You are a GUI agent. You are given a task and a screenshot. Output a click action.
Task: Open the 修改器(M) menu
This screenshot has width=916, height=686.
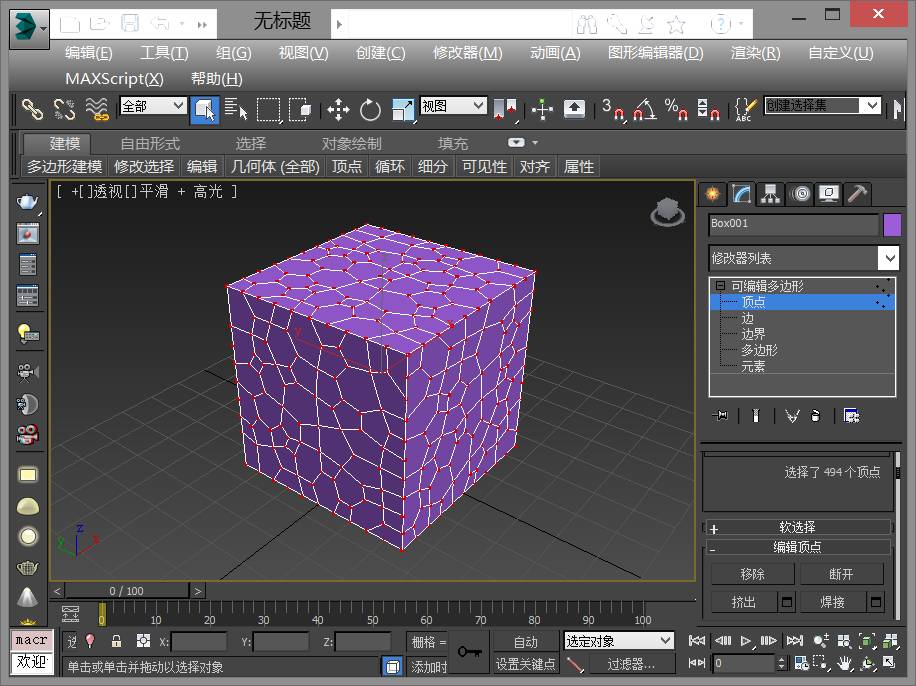(467, 53)
